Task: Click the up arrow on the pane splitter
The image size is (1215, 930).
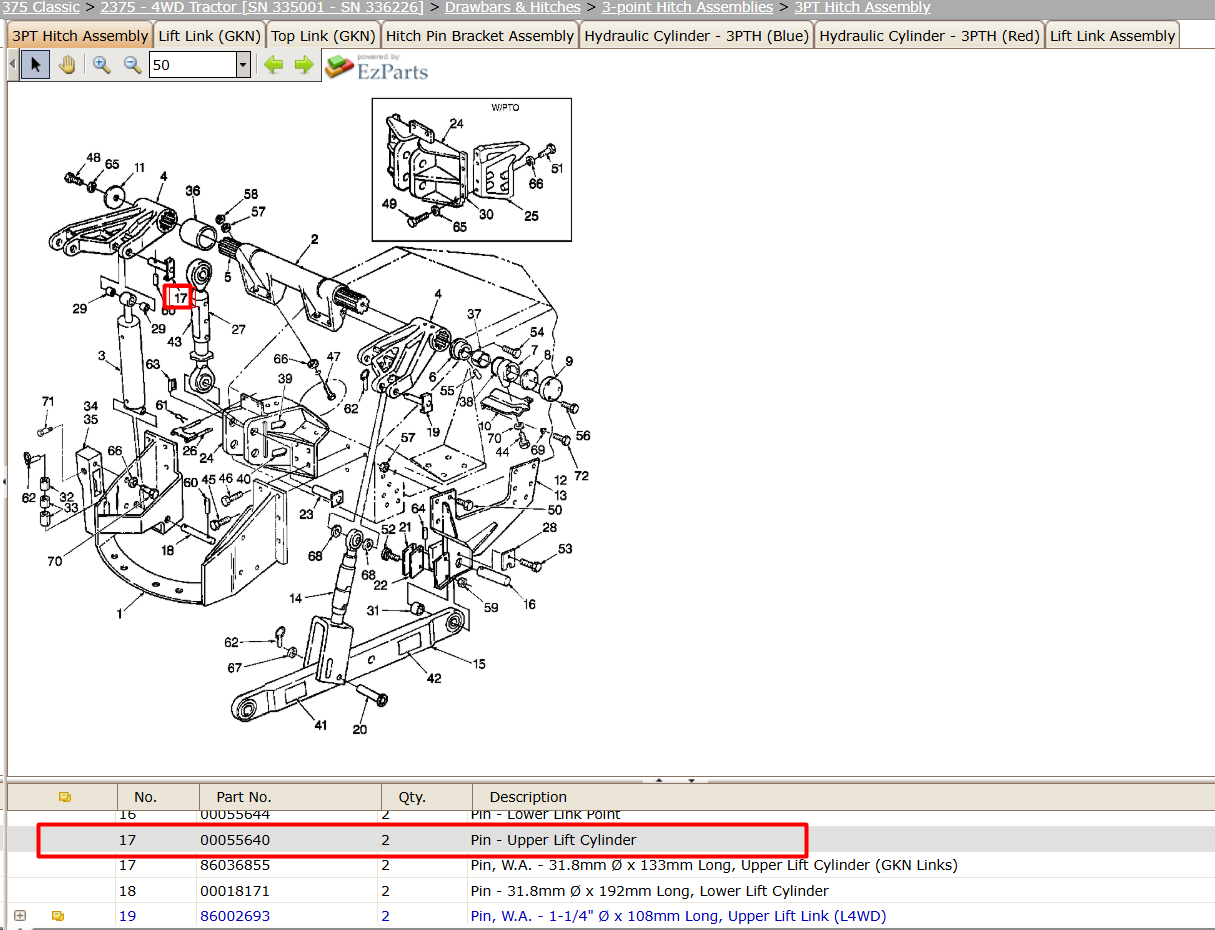Action: point(659,780)
